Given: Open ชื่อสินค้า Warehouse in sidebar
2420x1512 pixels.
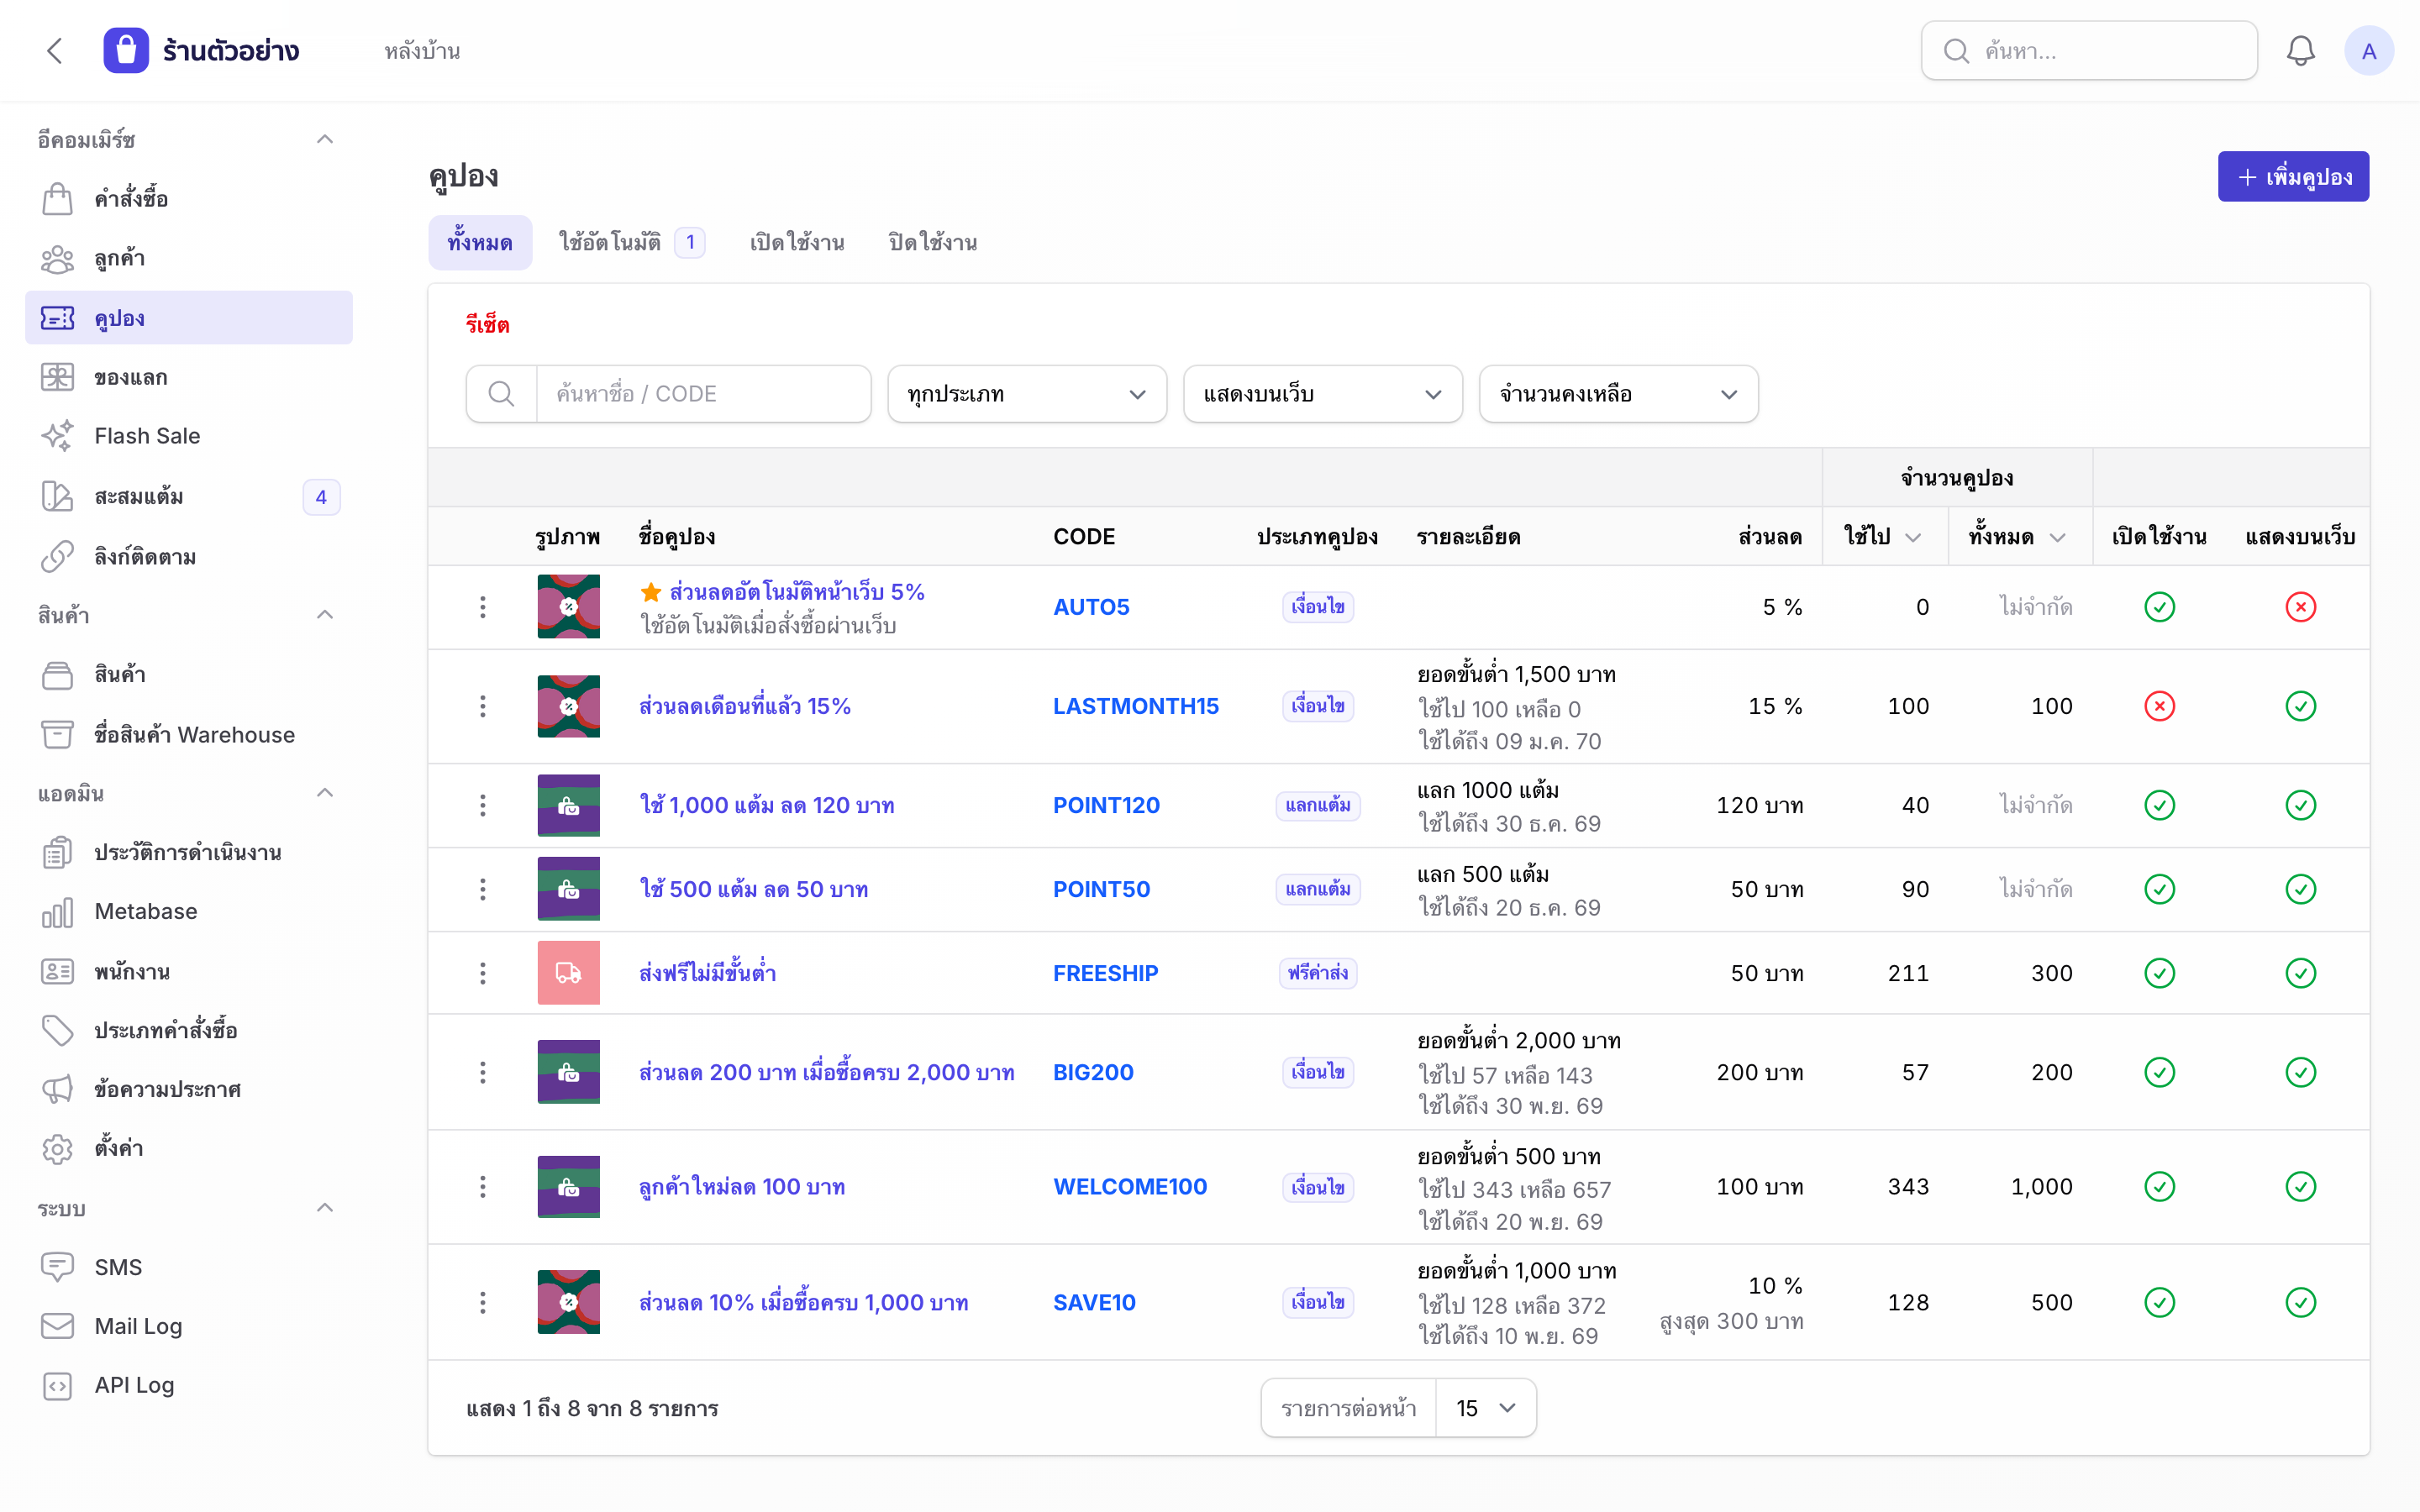Looking at the screenshot, I should click(189, 735).
